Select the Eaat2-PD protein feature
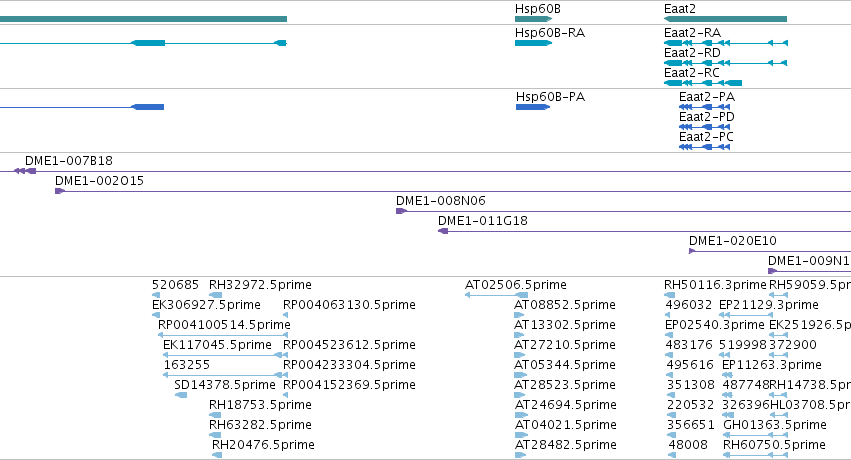This screenshot has height=460, width=851. tap(704, 127)
